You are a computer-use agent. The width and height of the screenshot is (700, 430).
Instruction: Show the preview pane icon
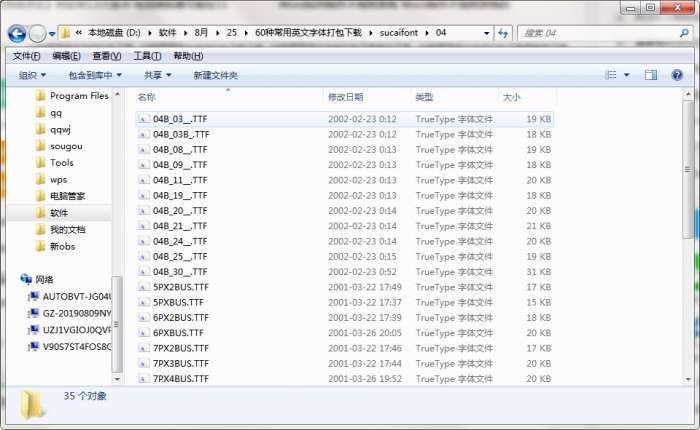click(650, 75)
